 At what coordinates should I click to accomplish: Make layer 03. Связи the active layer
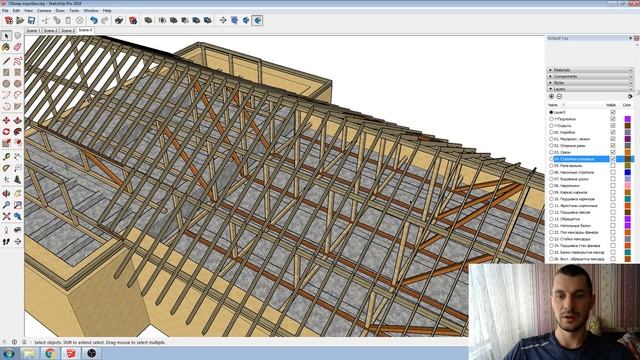click(x=551, y=152)
